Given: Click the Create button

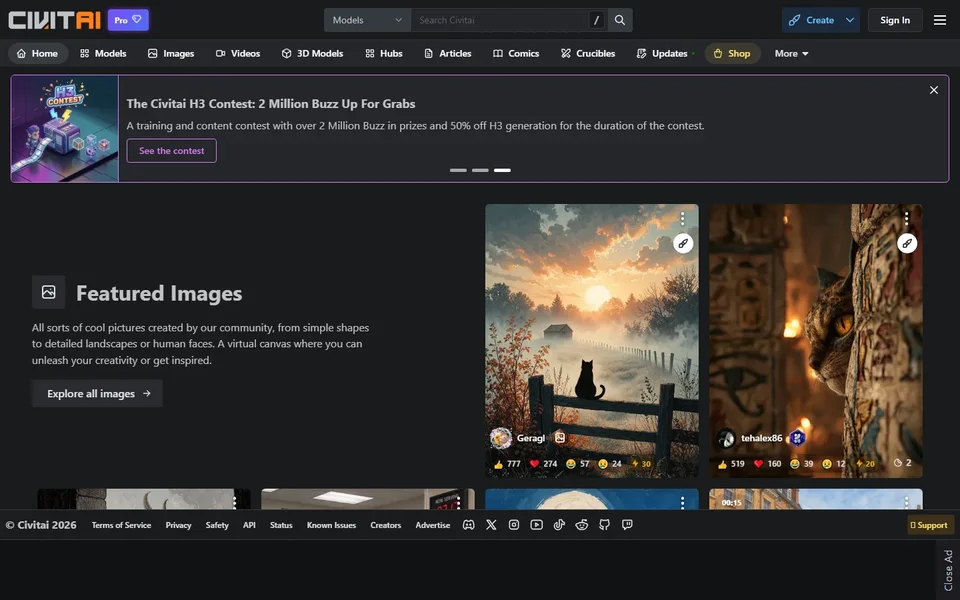Looking at the screenshot, I should click(x=811, y=20).
